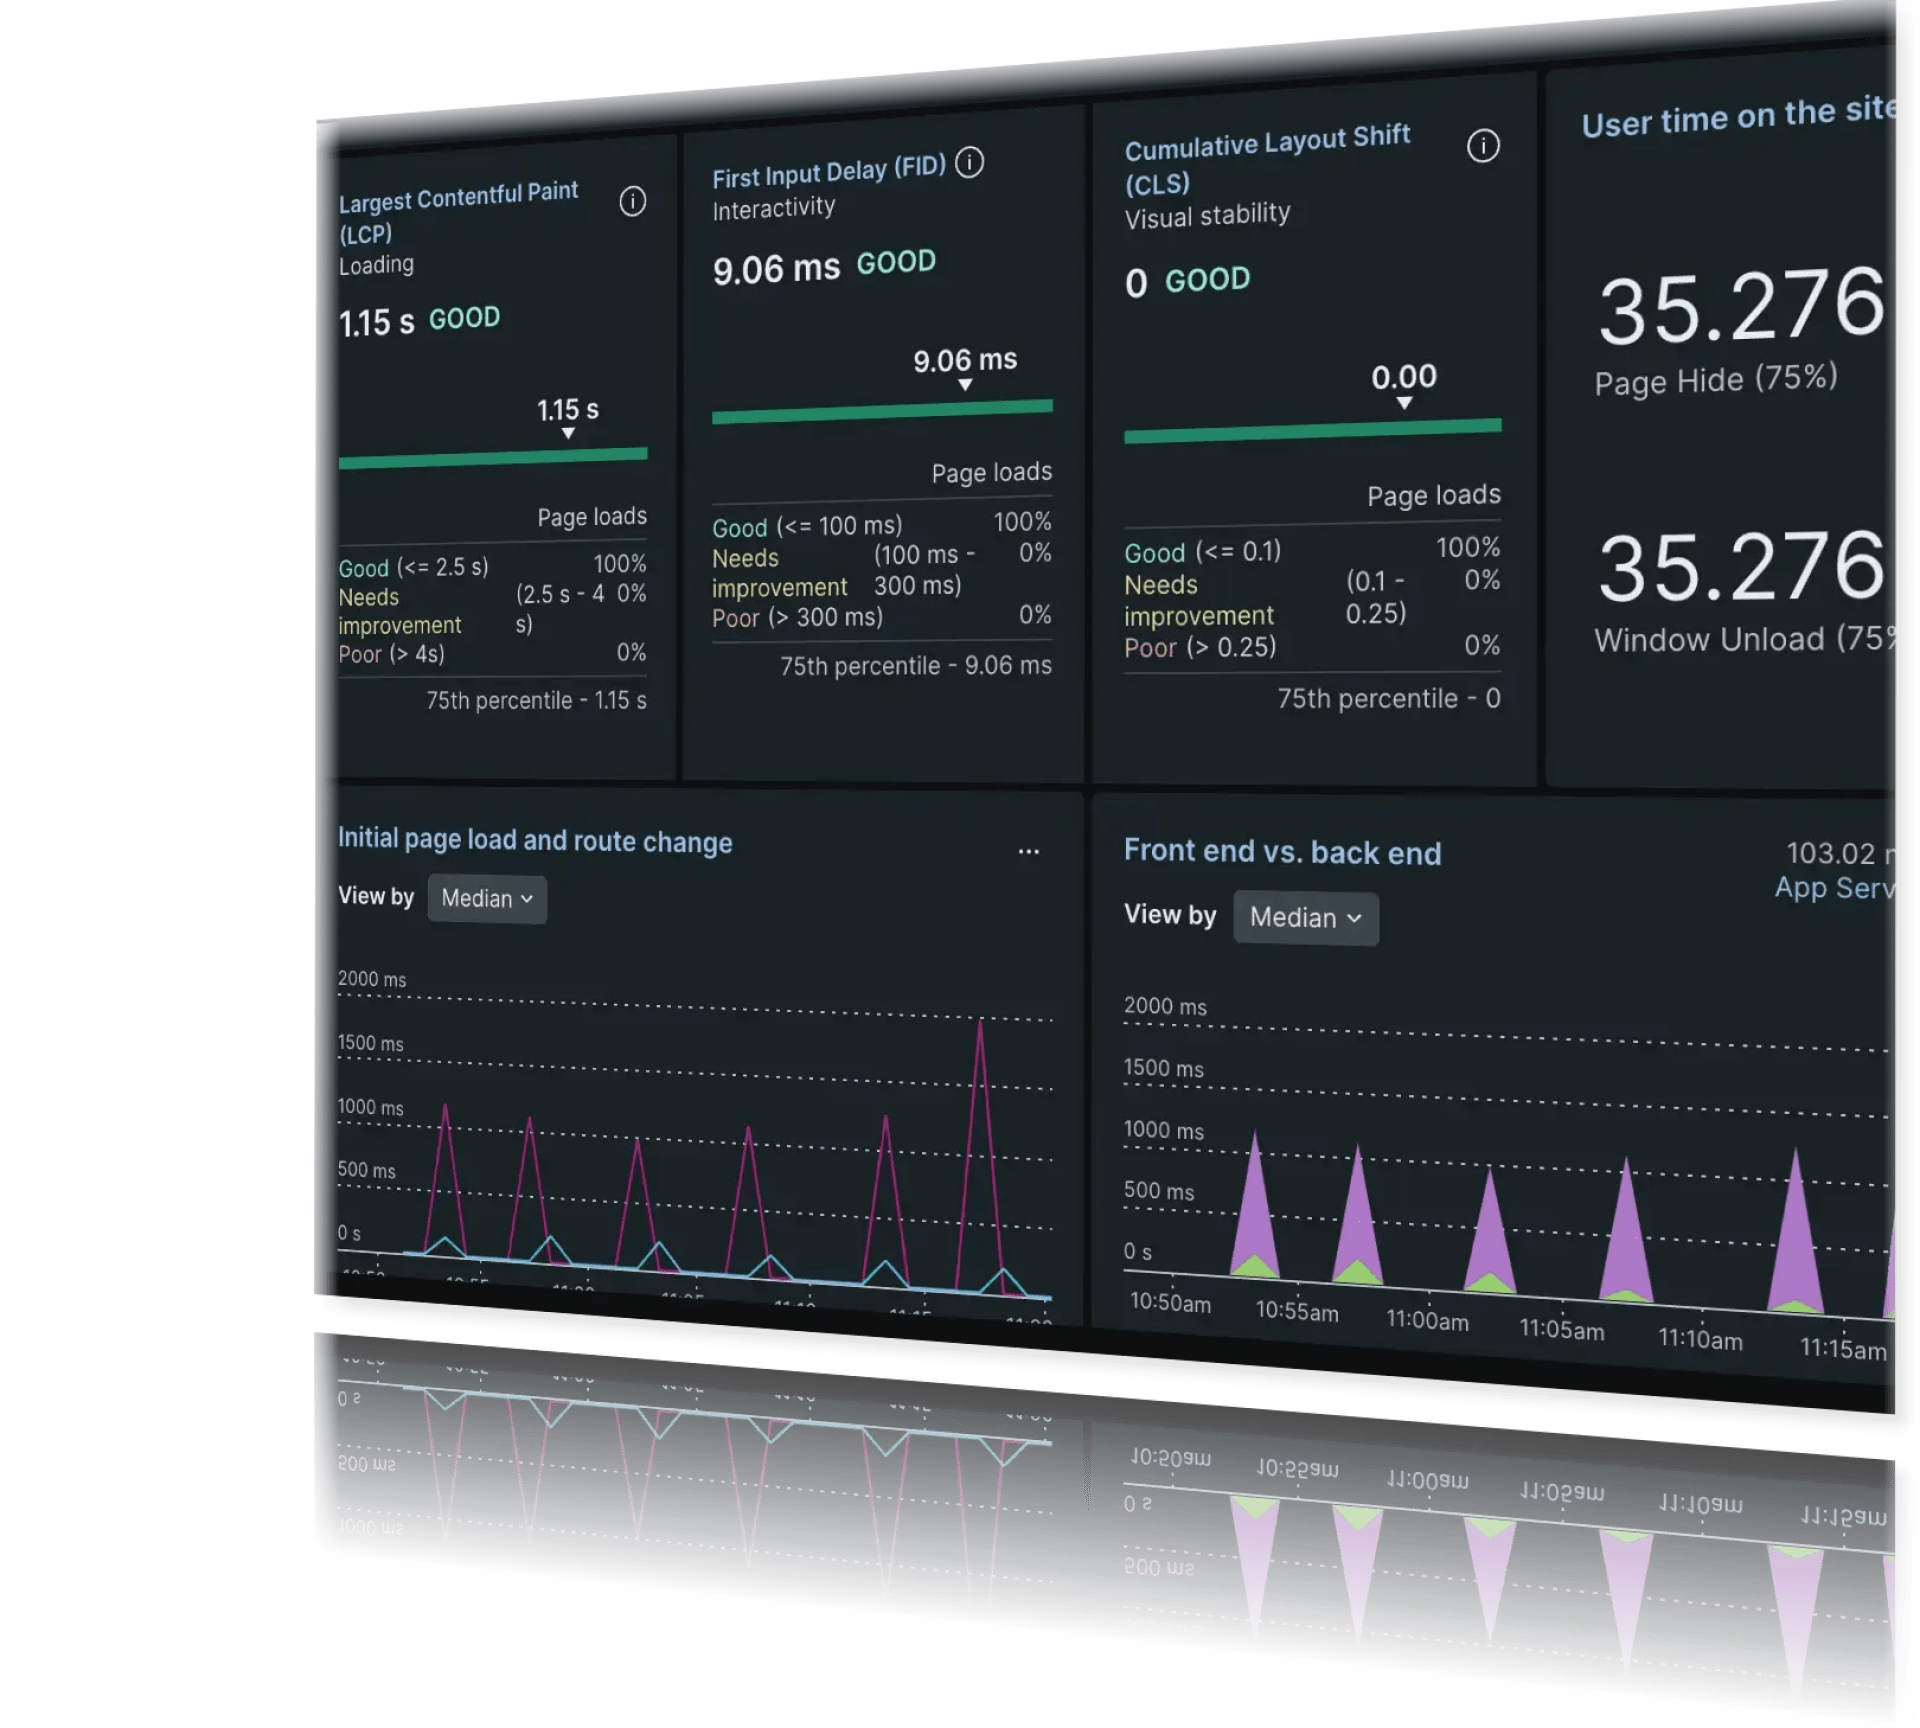Click the 9.06 ms marker triangle
1920x1728 pixels.
click(965, 385)
